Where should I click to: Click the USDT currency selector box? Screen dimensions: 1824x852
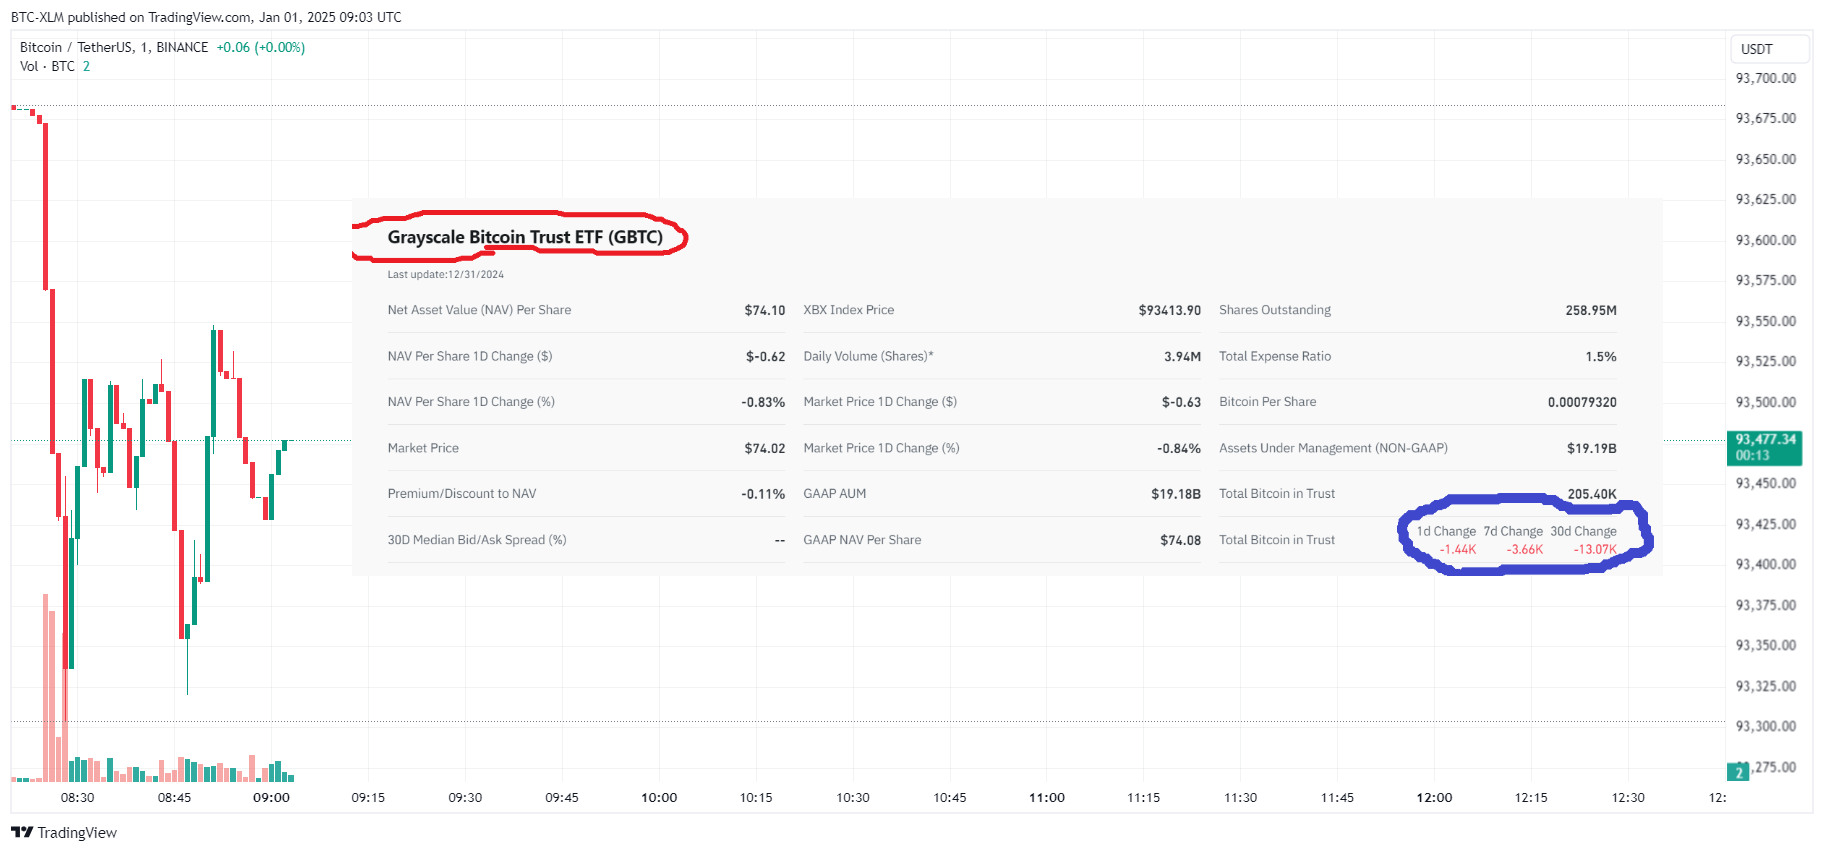pos(1769,49)
